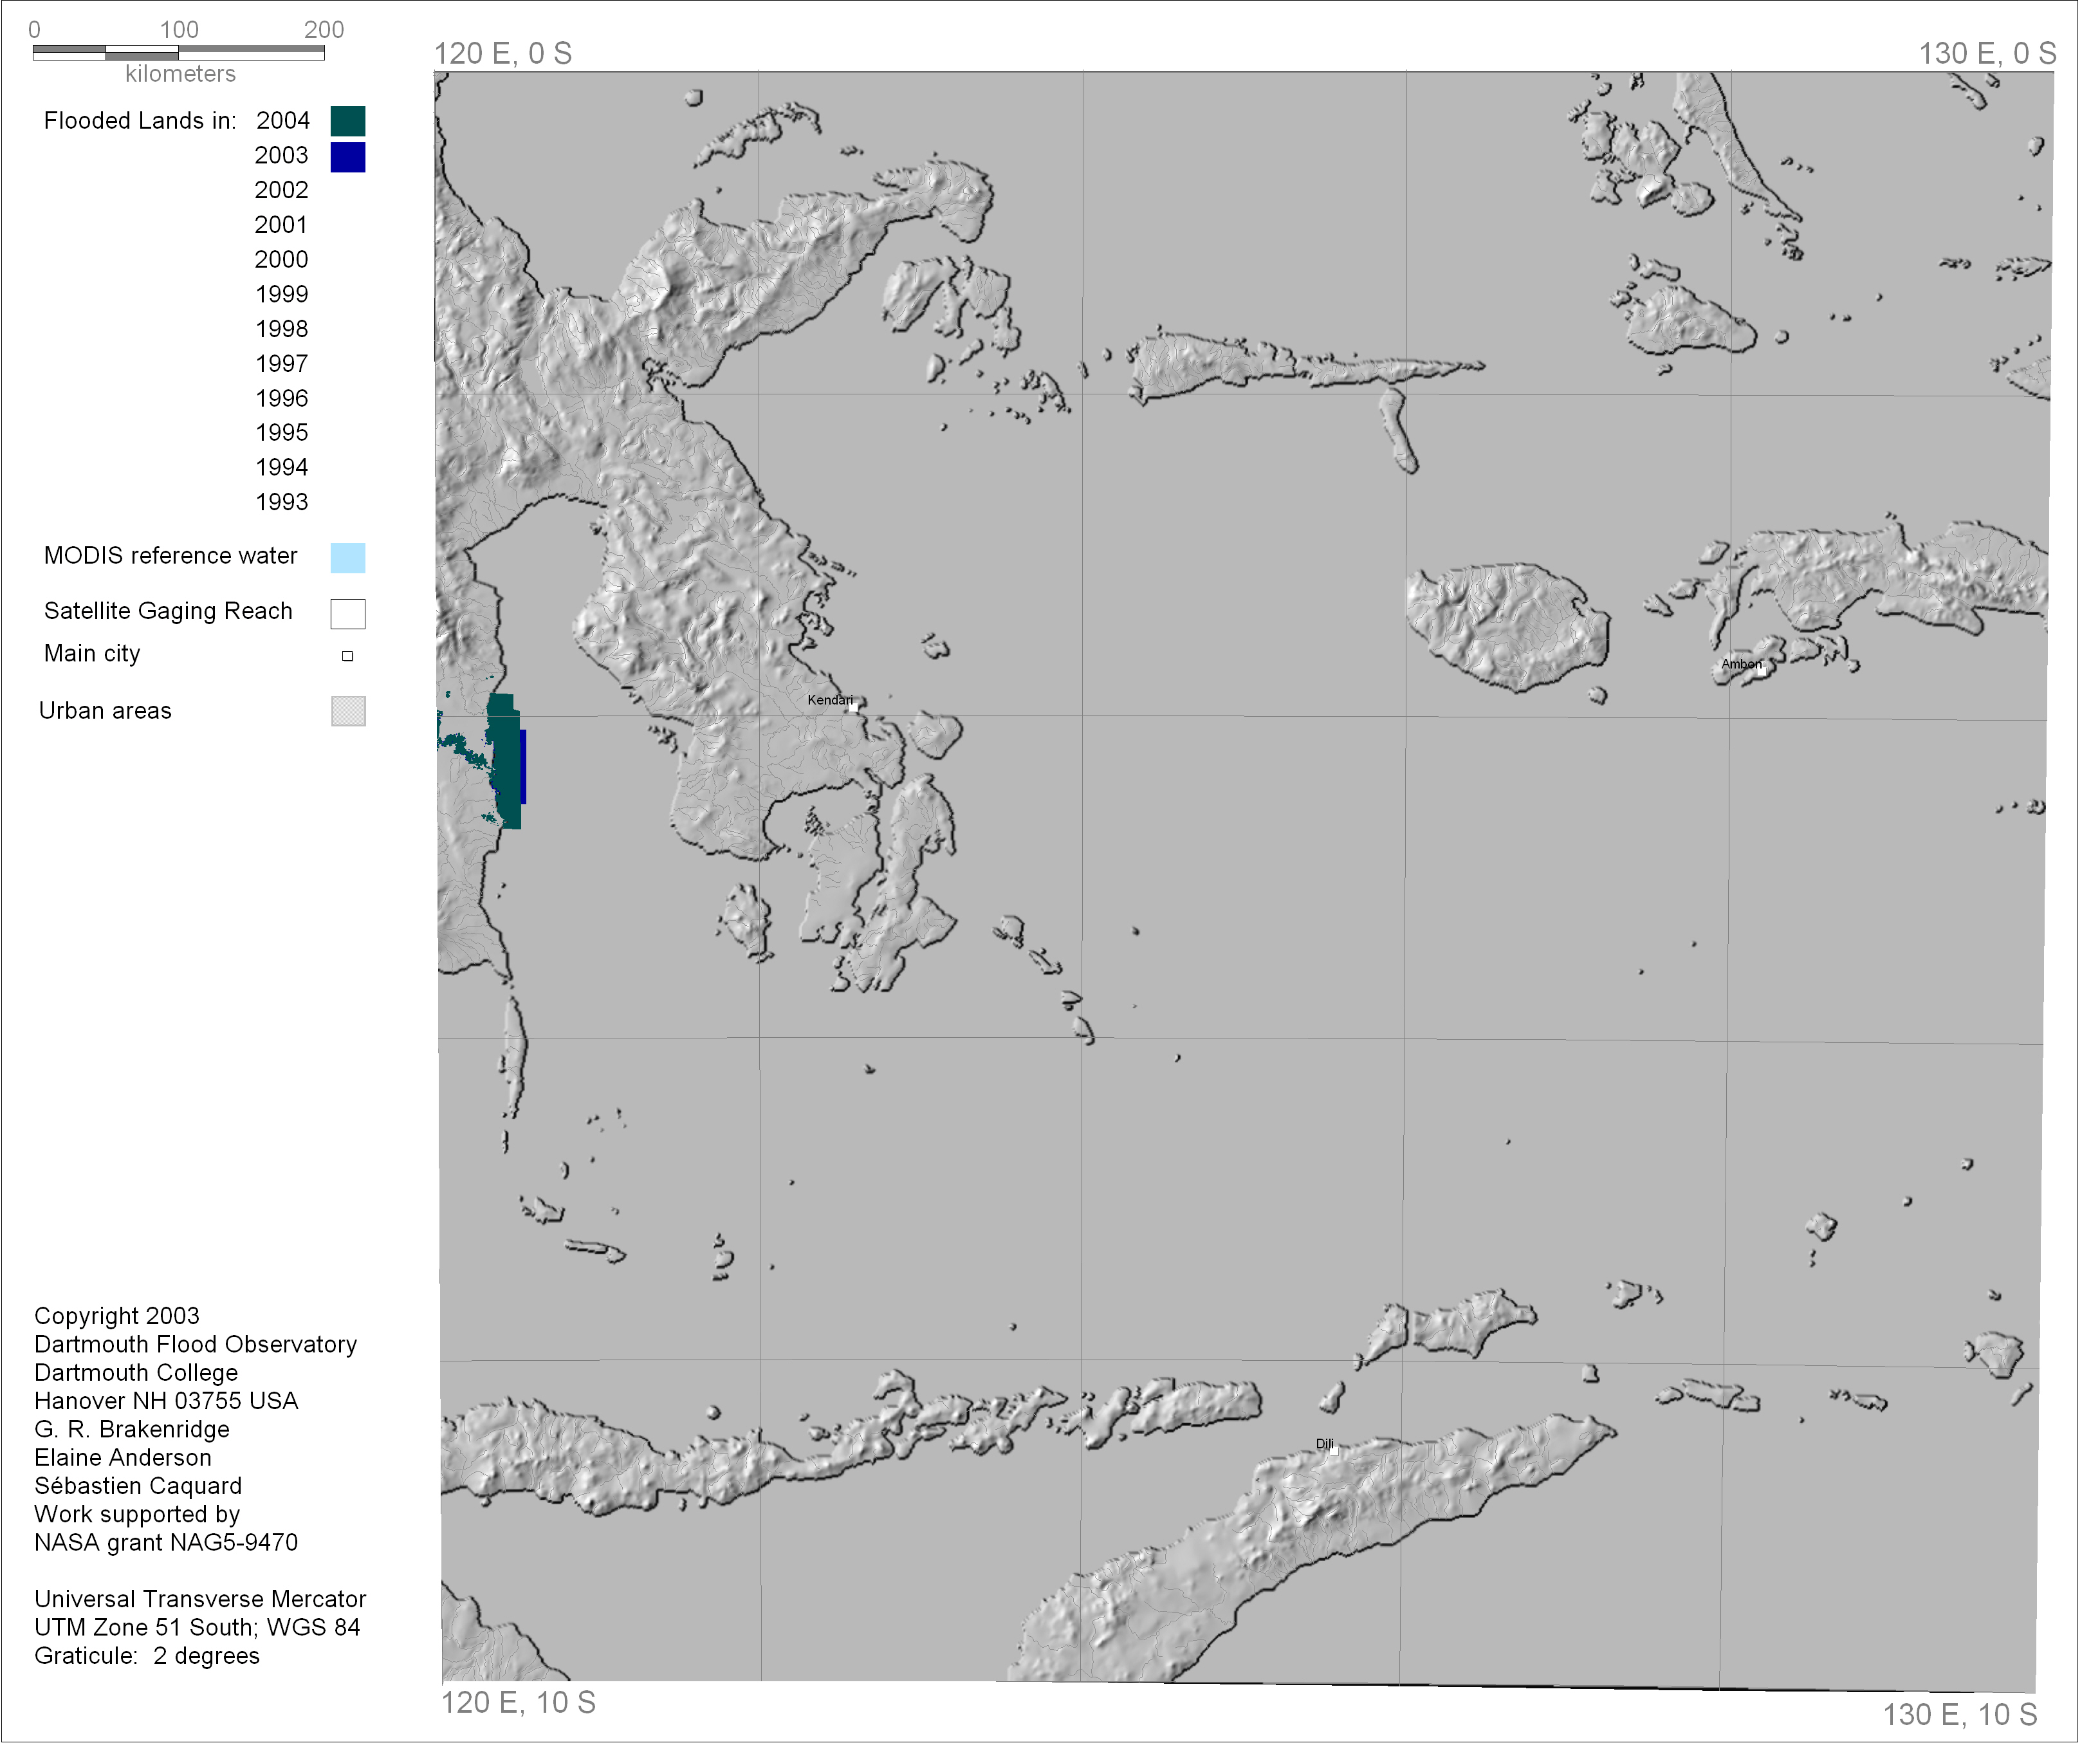
Task: Click the Ambon city label
Action: 1741,664
